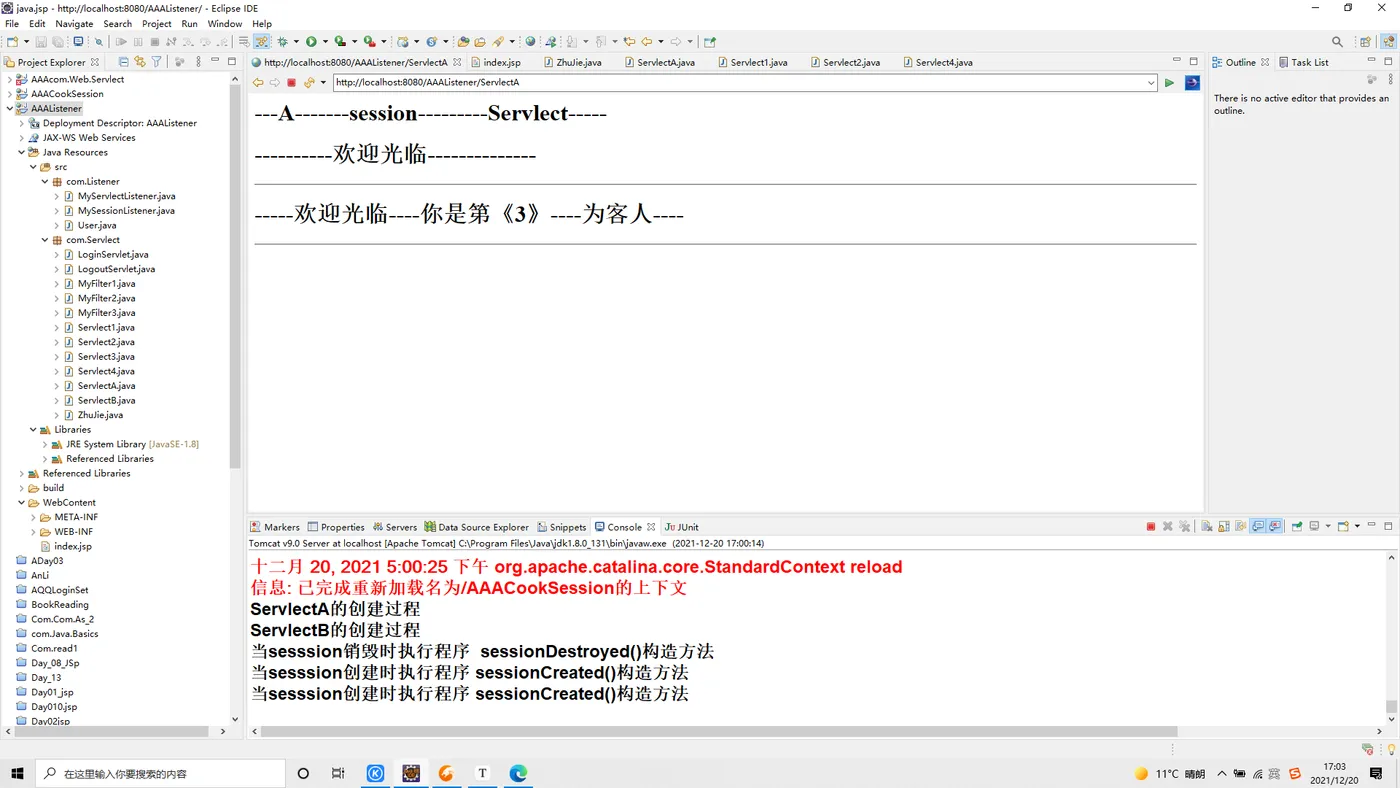Open the JUnit view tab
This screenshot has width=1400, height=788.
[682, 527]
